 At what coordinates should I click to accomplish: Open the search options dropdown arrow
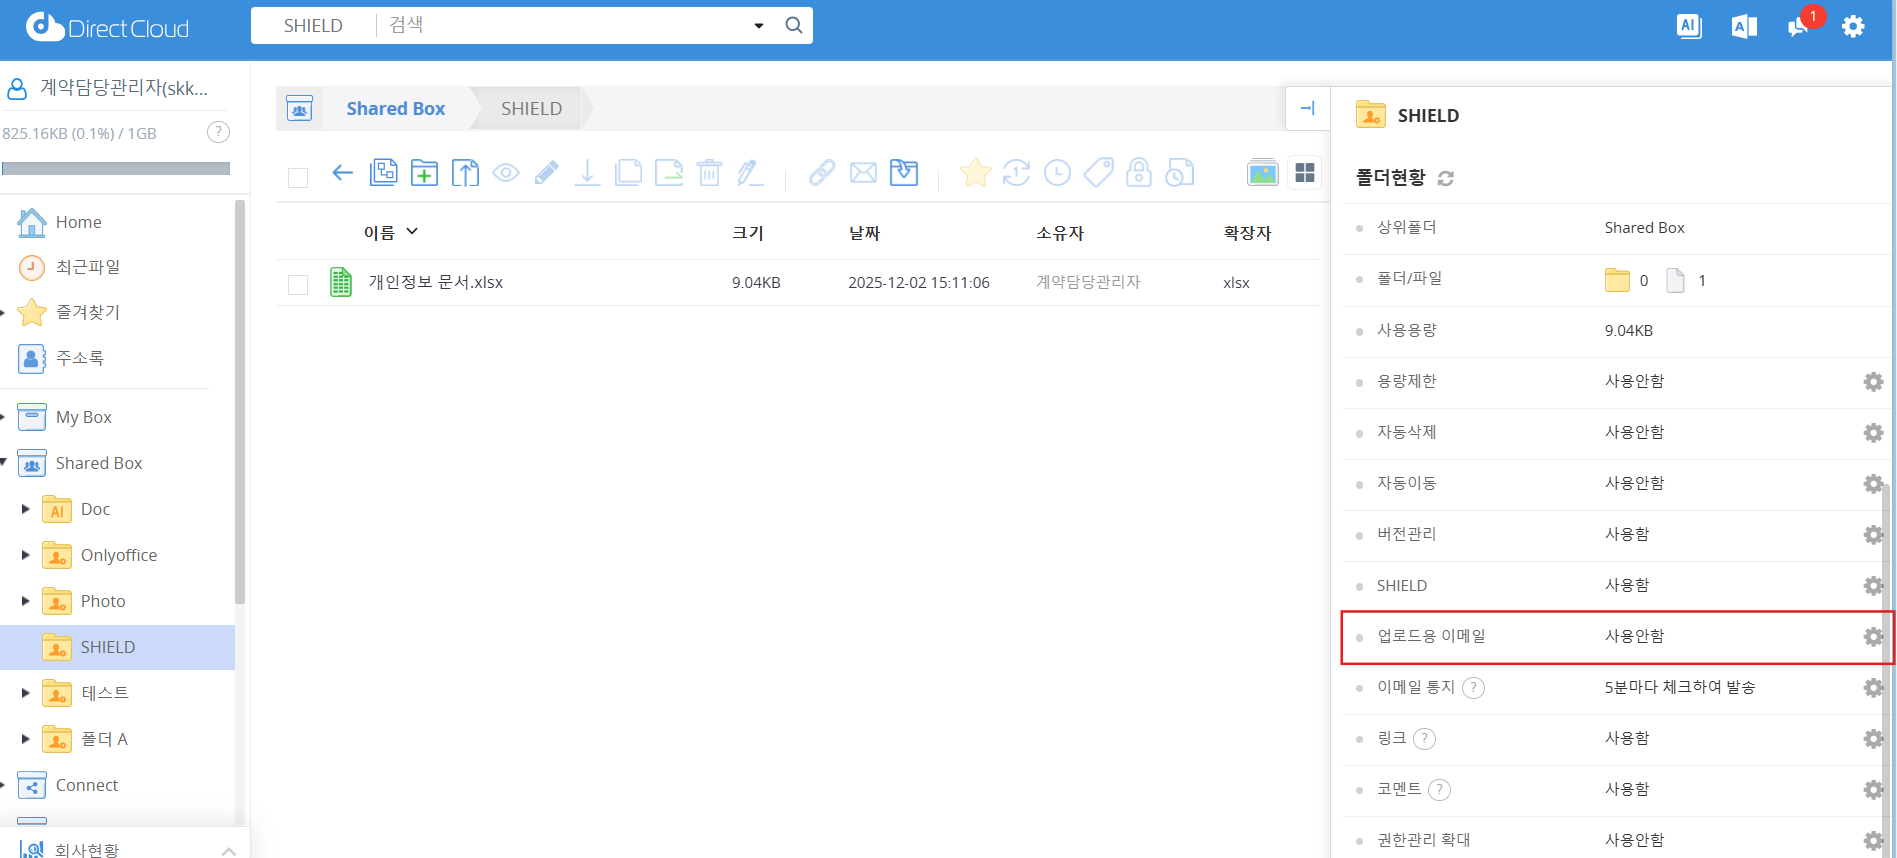click(x=759, y=26)
